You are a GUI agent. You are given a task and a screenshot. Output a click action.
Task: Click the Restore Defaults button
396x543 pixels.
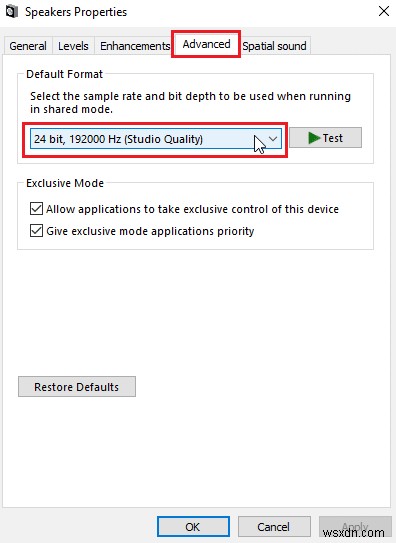click(77, 386)
